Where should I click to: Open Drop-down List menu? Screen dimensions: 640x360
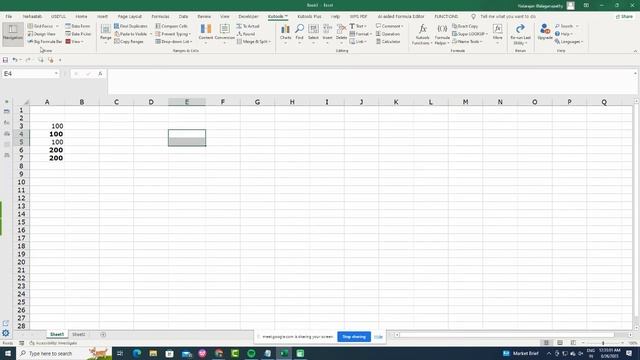(x=174, y=42)
